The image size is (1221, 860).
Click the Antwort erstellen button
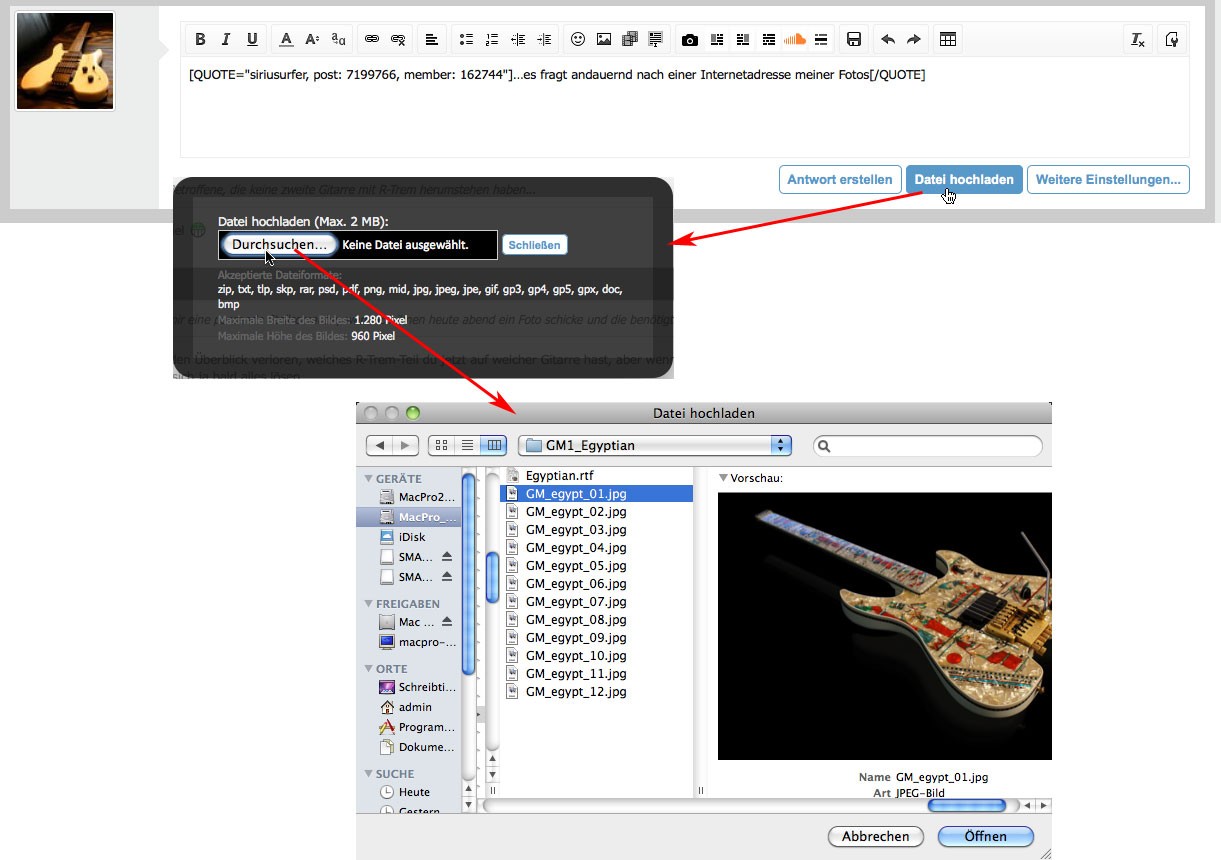[840, 180]
